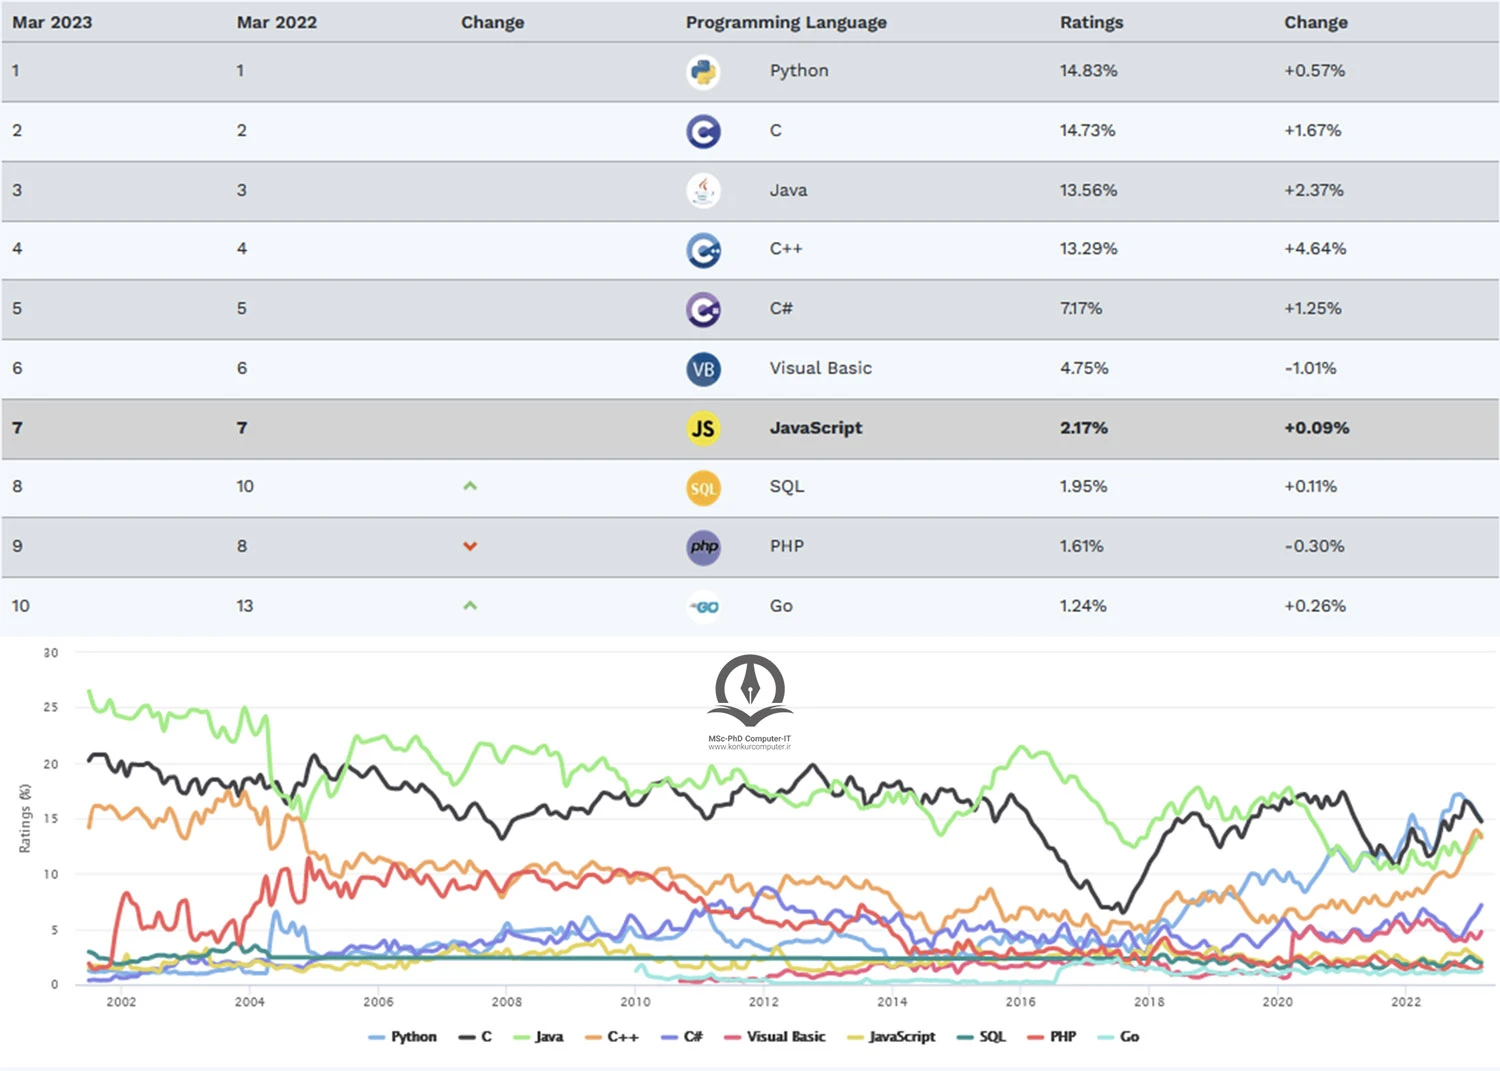Click the Python logo icon

703,72
